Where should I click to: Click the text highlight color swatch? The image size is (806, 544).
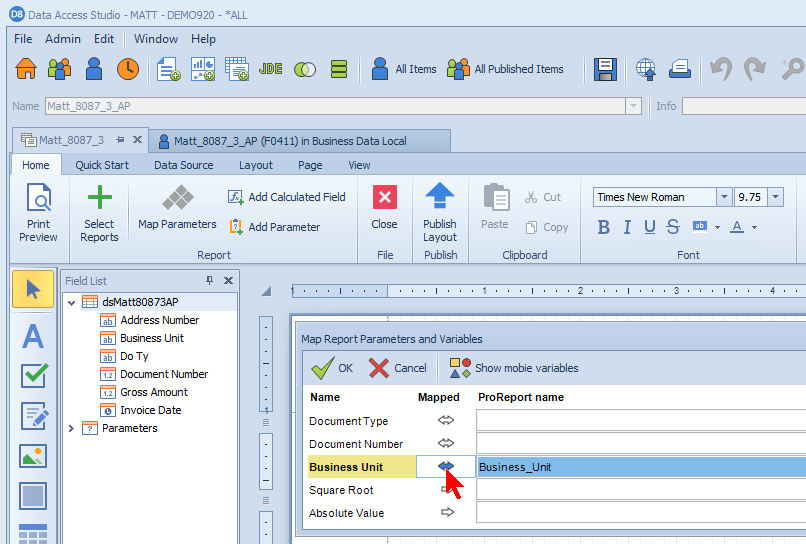tap(700, 227)
